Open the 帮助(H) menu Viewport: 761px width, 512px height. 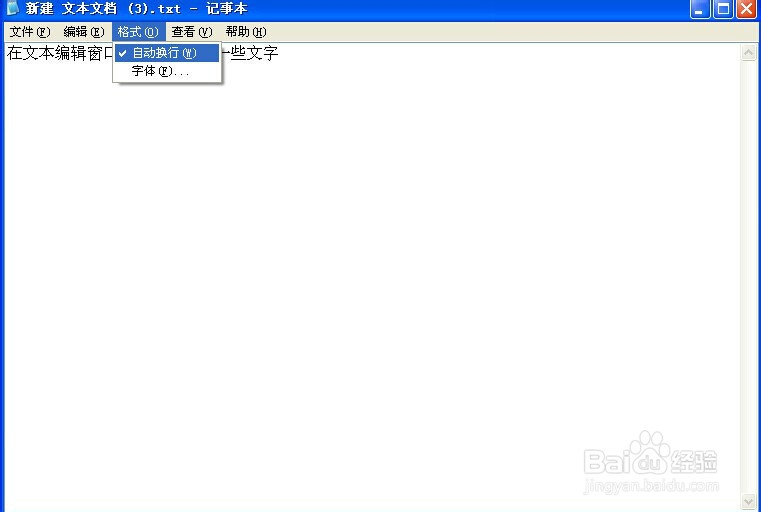click(x=246, y=32)
